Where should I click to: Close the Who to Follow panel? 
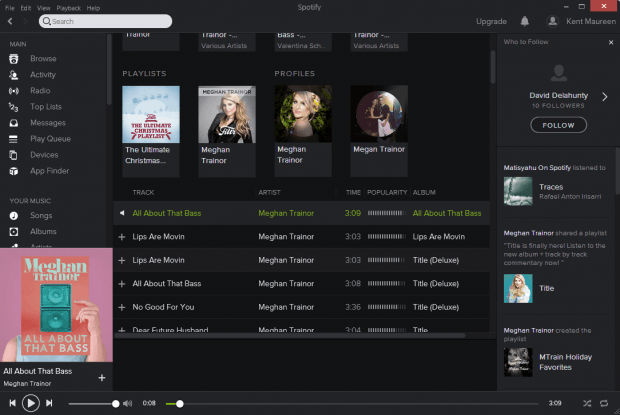[x=611, y=42]
